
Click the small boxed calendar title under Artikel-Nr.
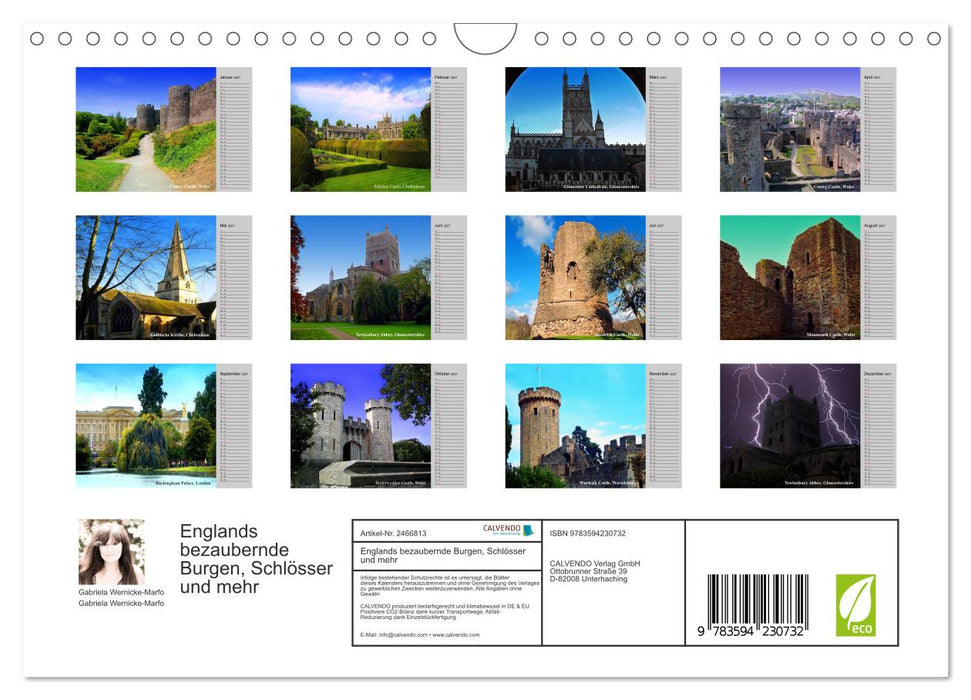pyautogui.click(x=443, y=555)
